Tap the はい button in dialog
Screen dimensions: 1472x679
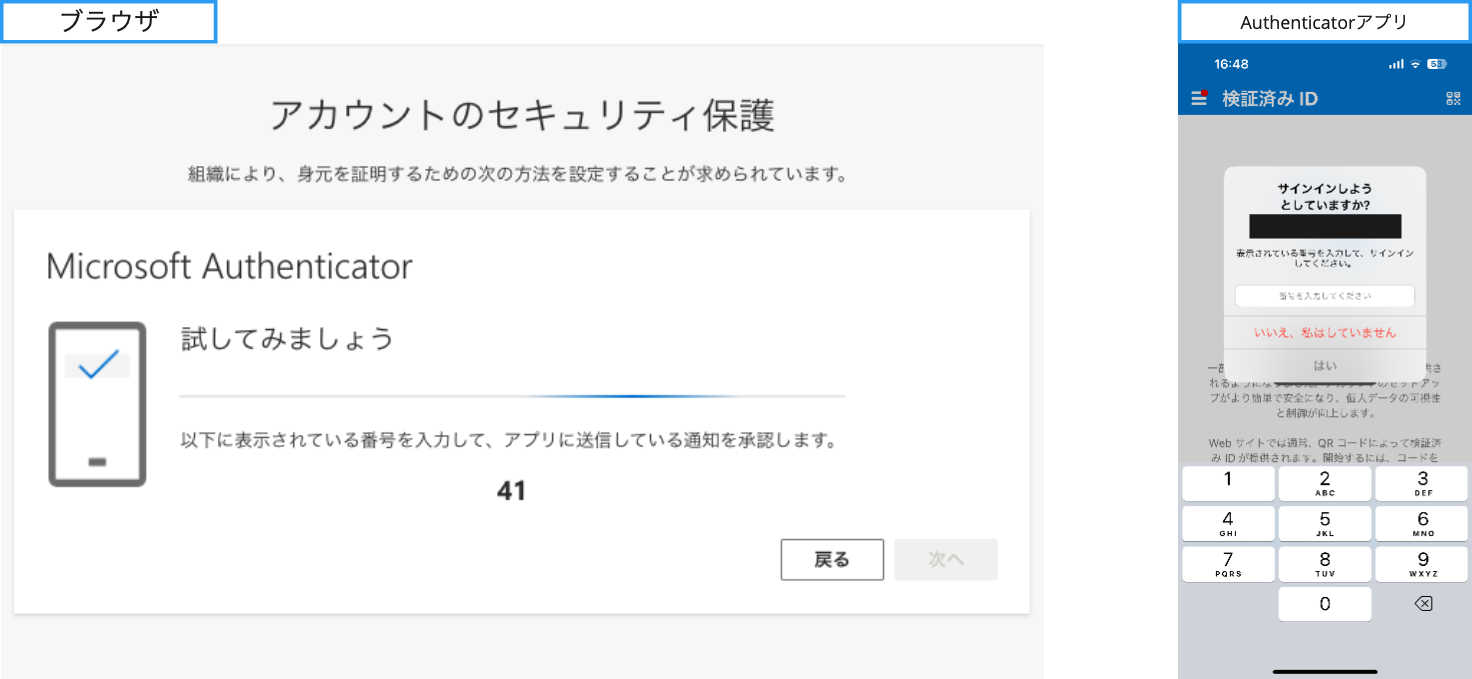(x=1325, y=365)
